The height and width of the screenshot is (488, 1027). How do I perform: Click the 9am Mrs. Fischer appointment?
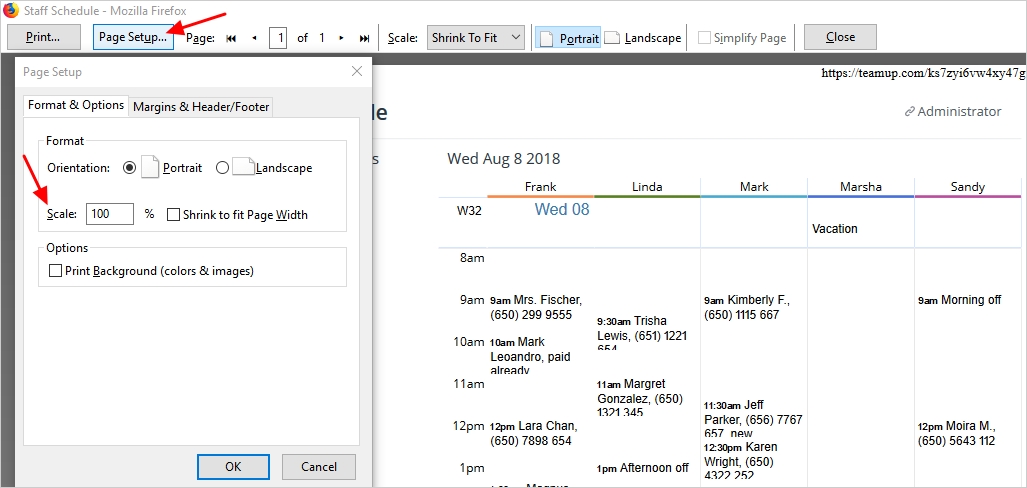click(536, 307)
